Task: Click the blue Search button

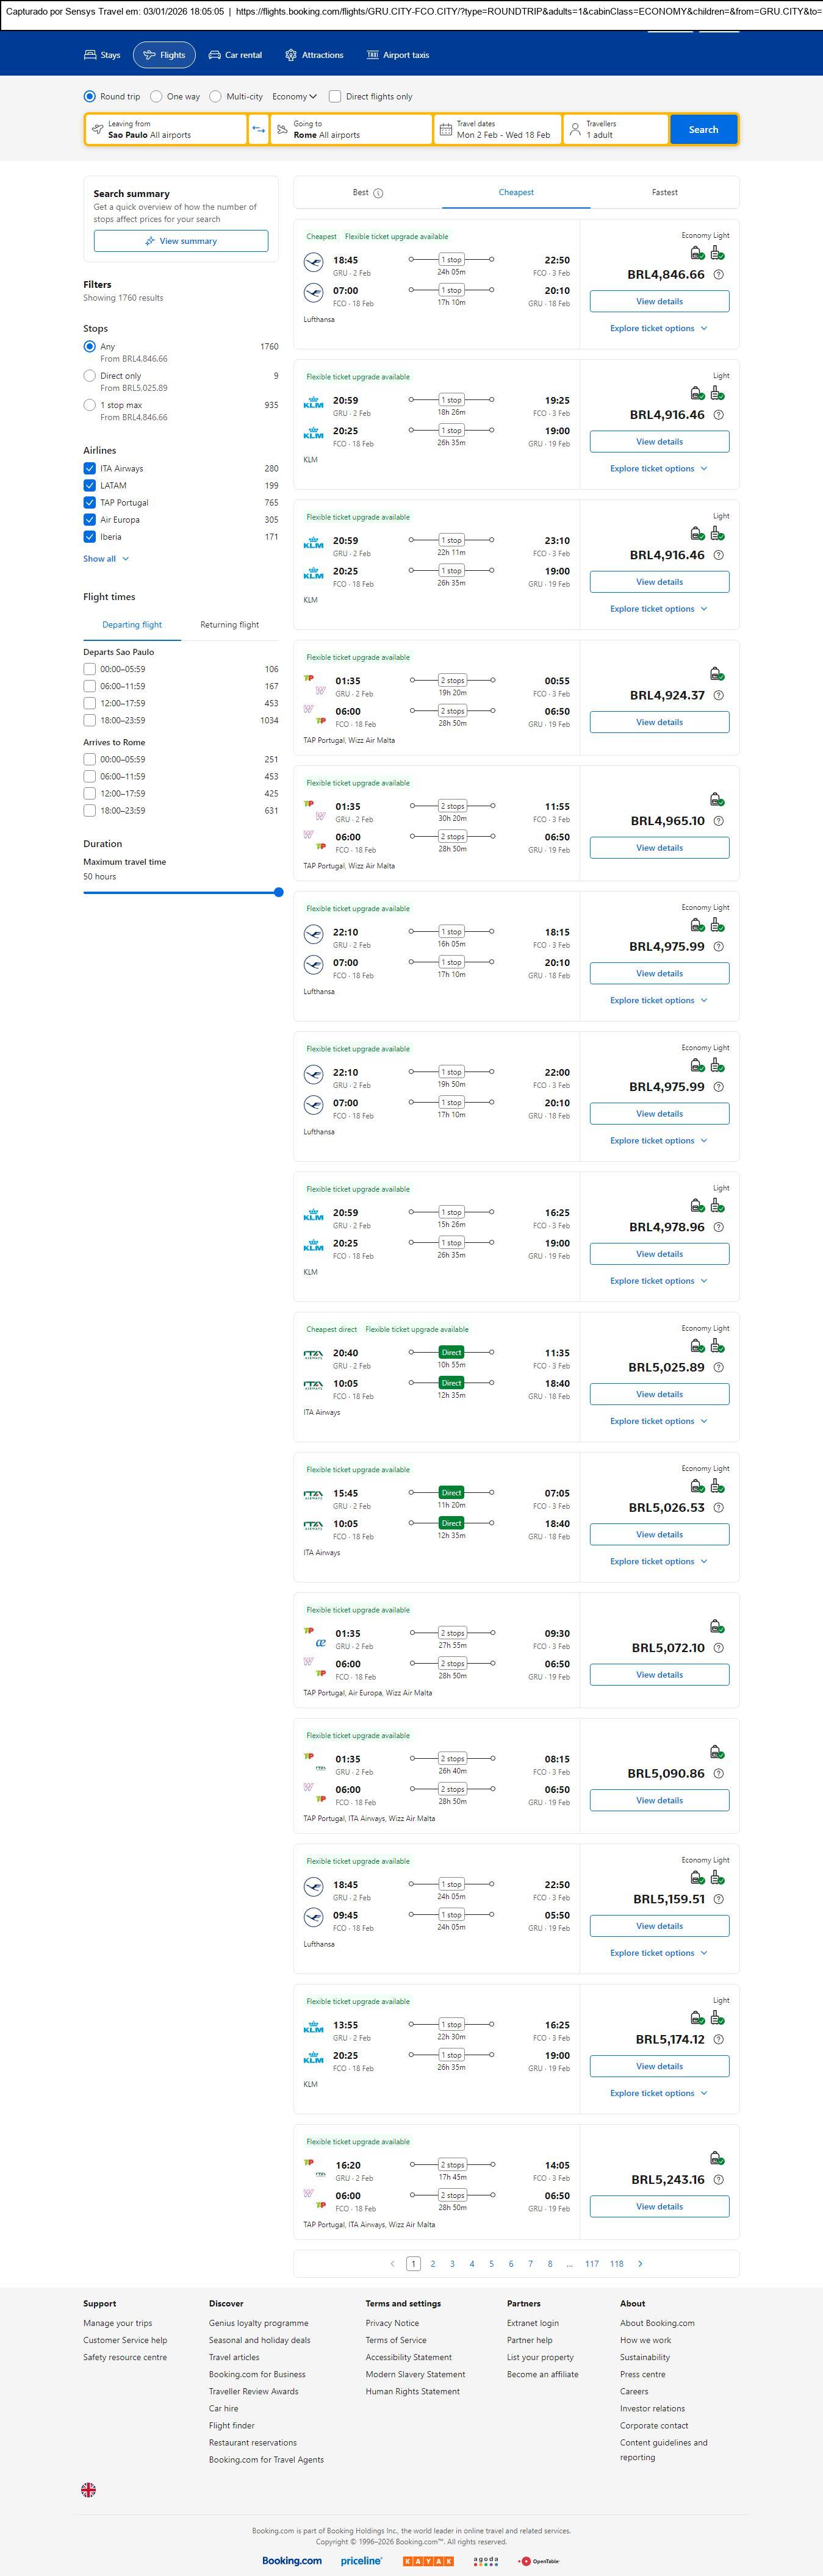Action: [x=703, y=129]
